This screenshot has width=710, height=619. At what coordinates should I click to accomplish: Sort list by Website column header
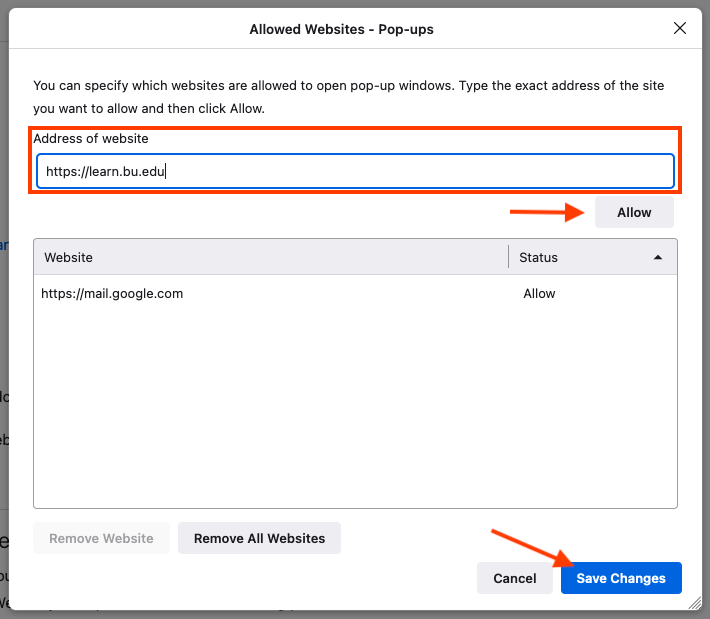point(270,257)
